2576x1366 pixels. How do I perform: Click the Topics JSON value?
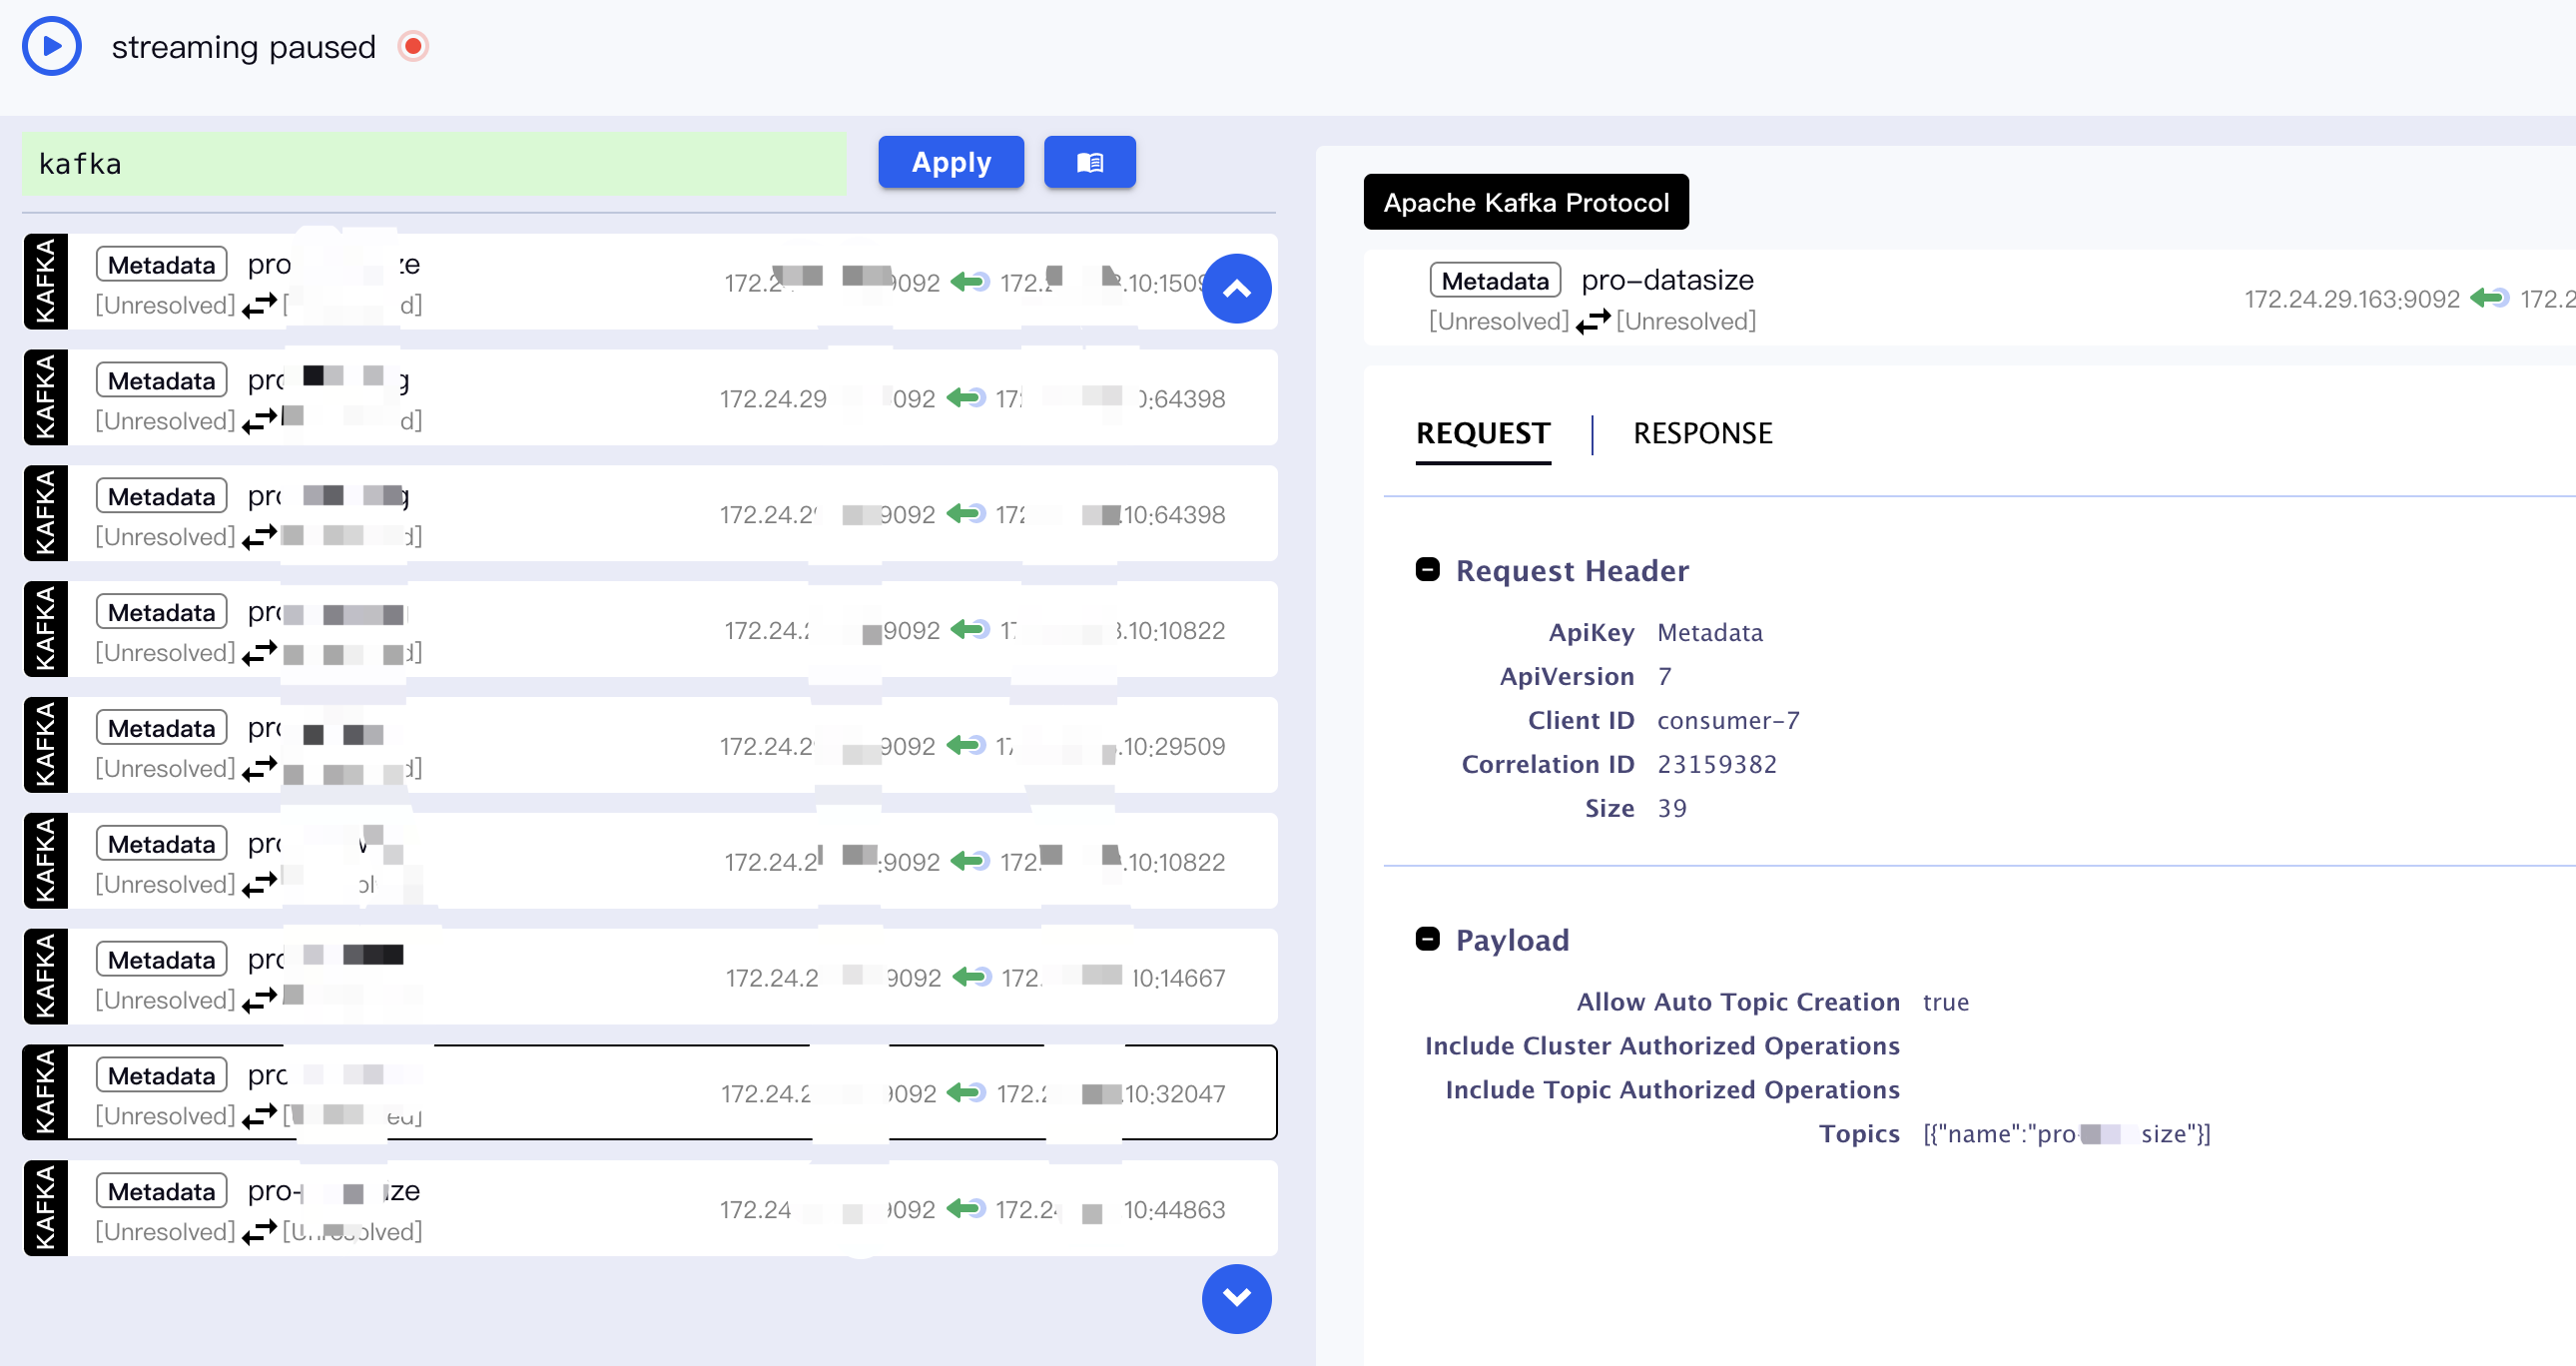point(2066,1134)
